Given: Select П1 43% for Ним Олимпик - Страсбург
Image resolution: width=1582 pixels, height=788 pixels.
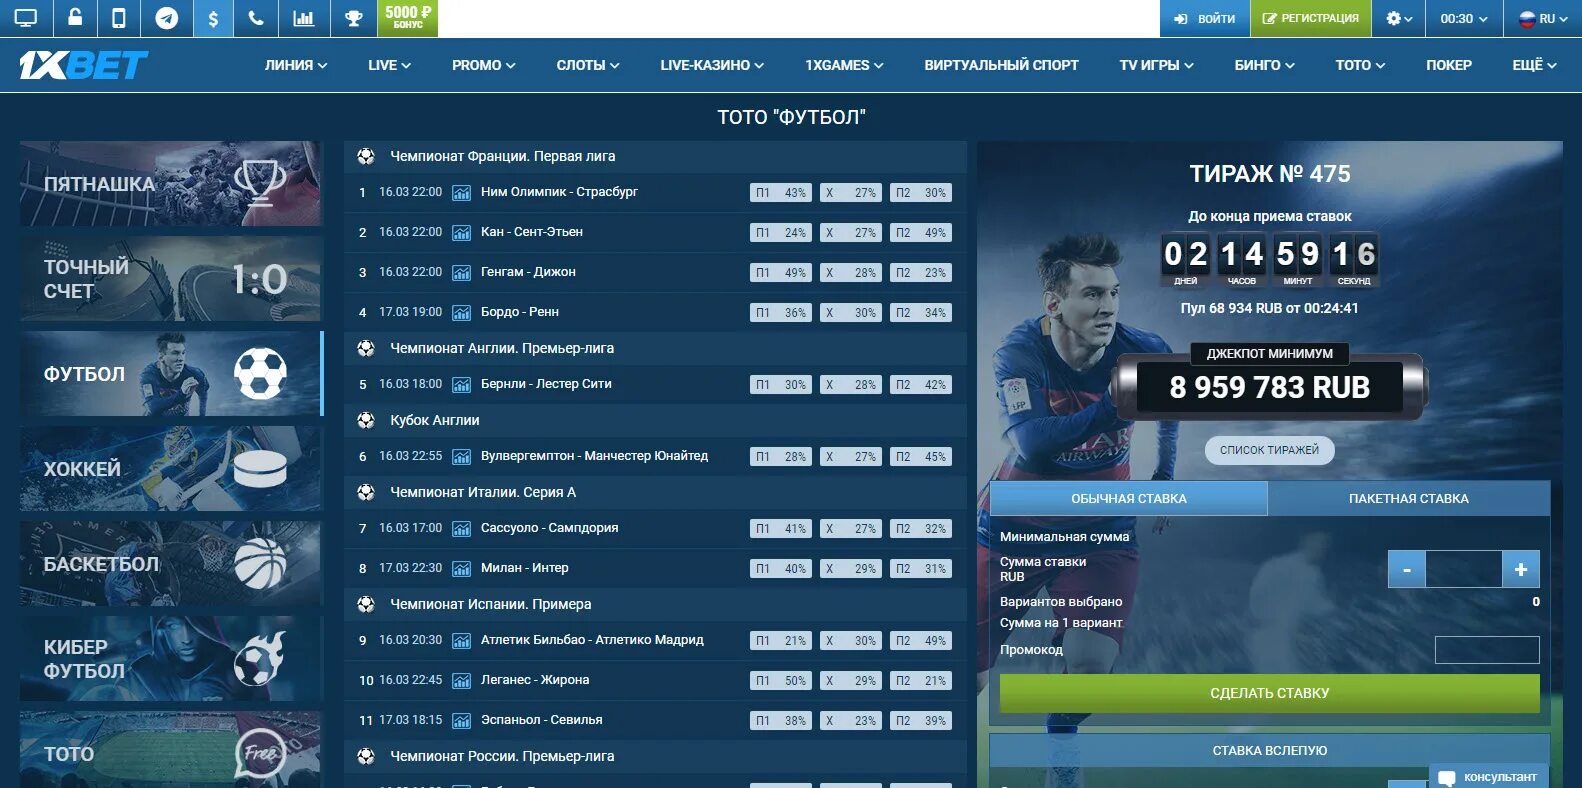Looking at the screenshot, I should pyautogui.click(x=781, y=193).
